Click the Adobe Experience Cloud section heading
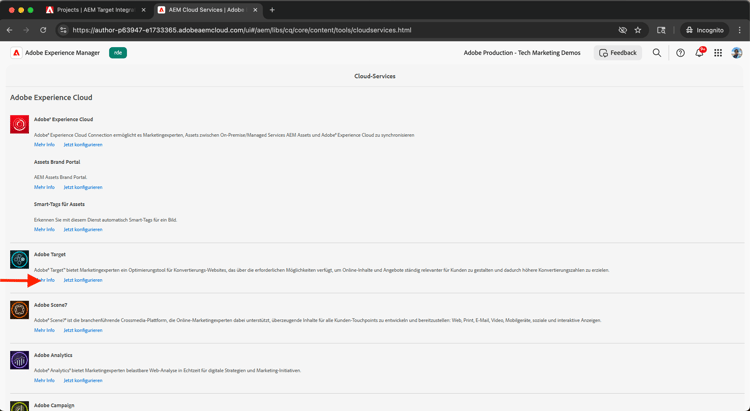The image size is (750, 411). (51, 97)
